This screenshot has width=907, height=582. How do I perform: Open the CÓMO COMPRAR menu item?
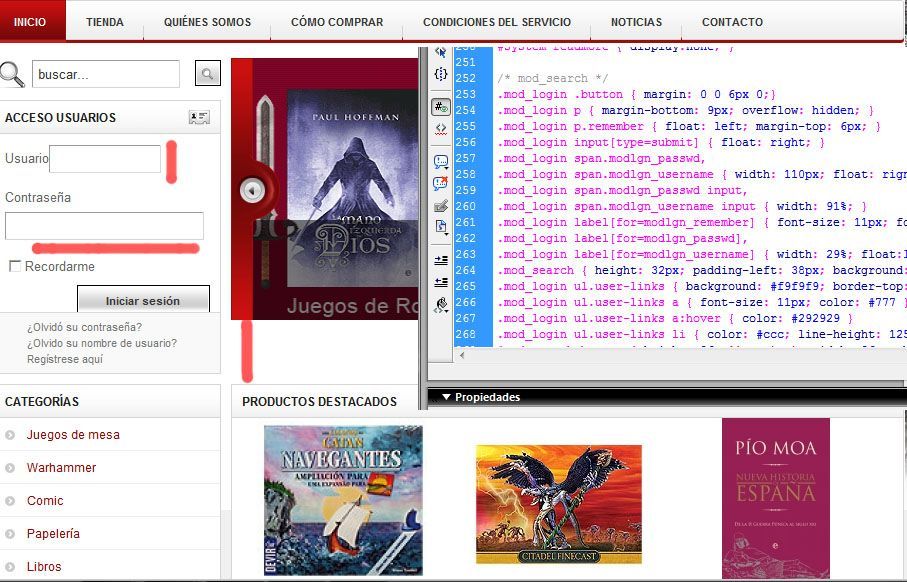tap(337, 22)
